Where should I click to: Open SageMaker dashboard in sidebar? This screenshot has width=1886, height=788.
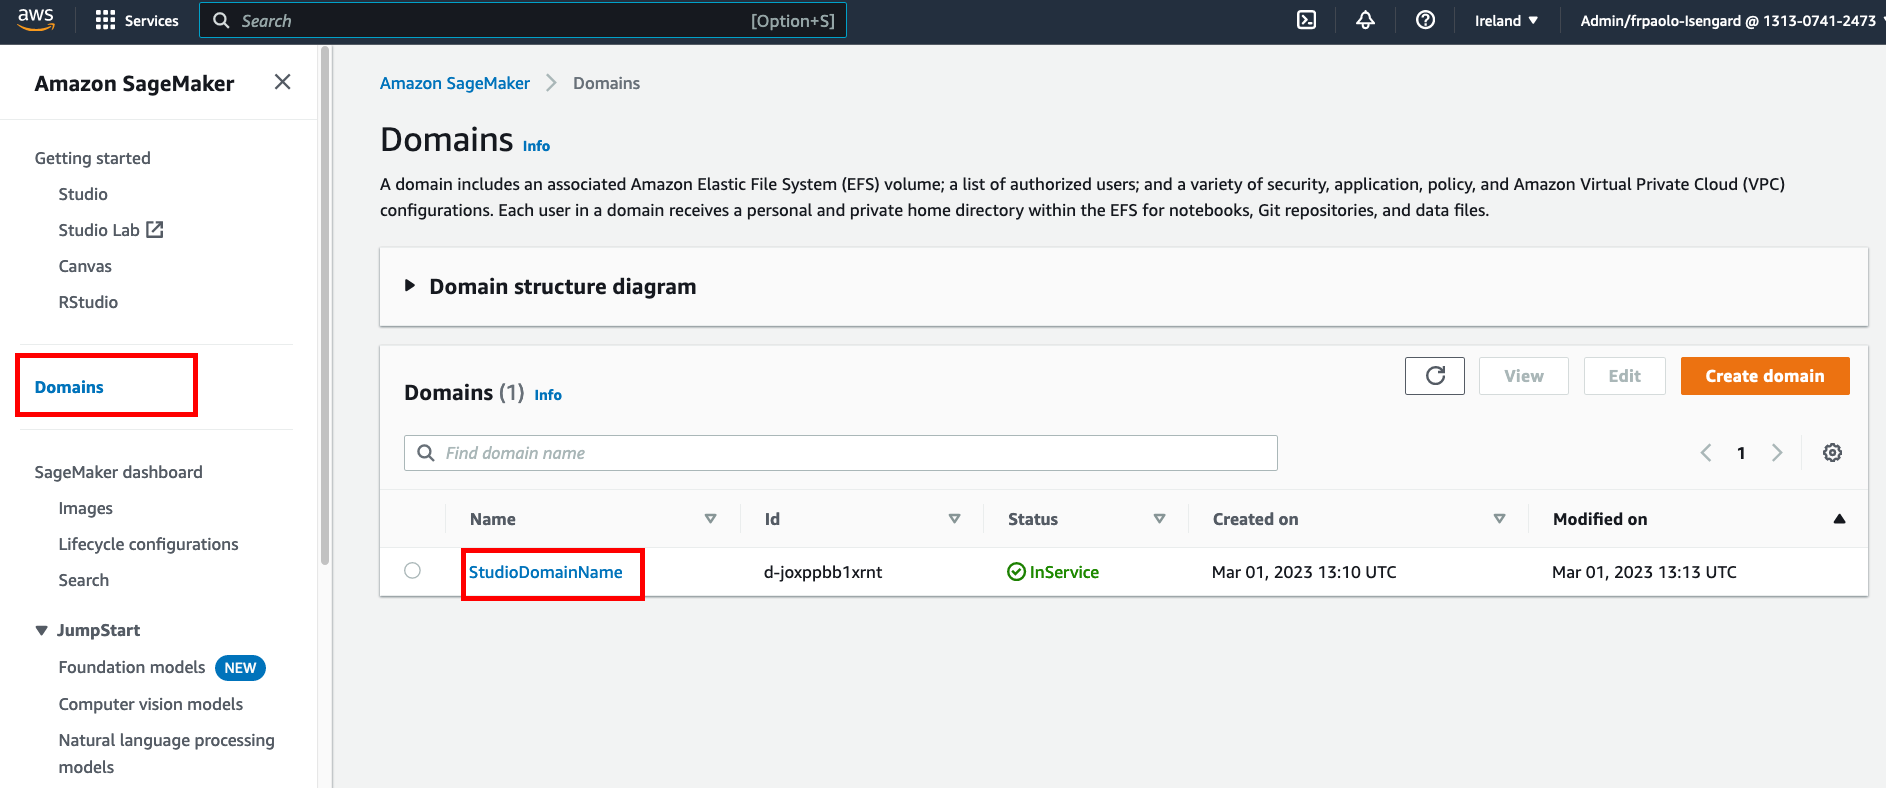tap(118, 472)
